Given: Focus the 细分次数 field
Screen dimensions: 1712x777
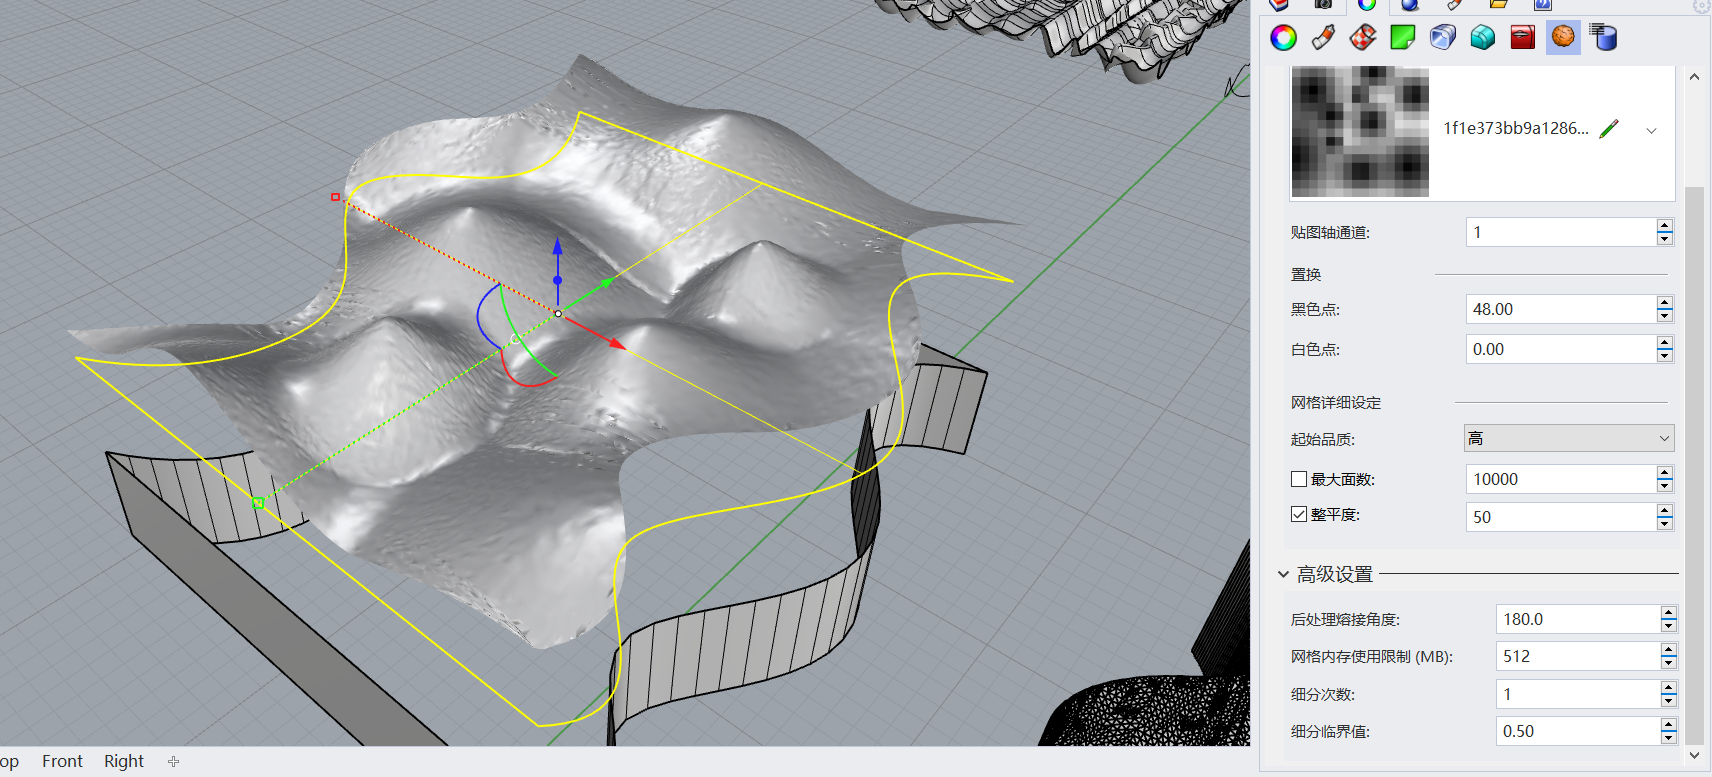Looking at the screenshot, I should tap(1578, 694).
